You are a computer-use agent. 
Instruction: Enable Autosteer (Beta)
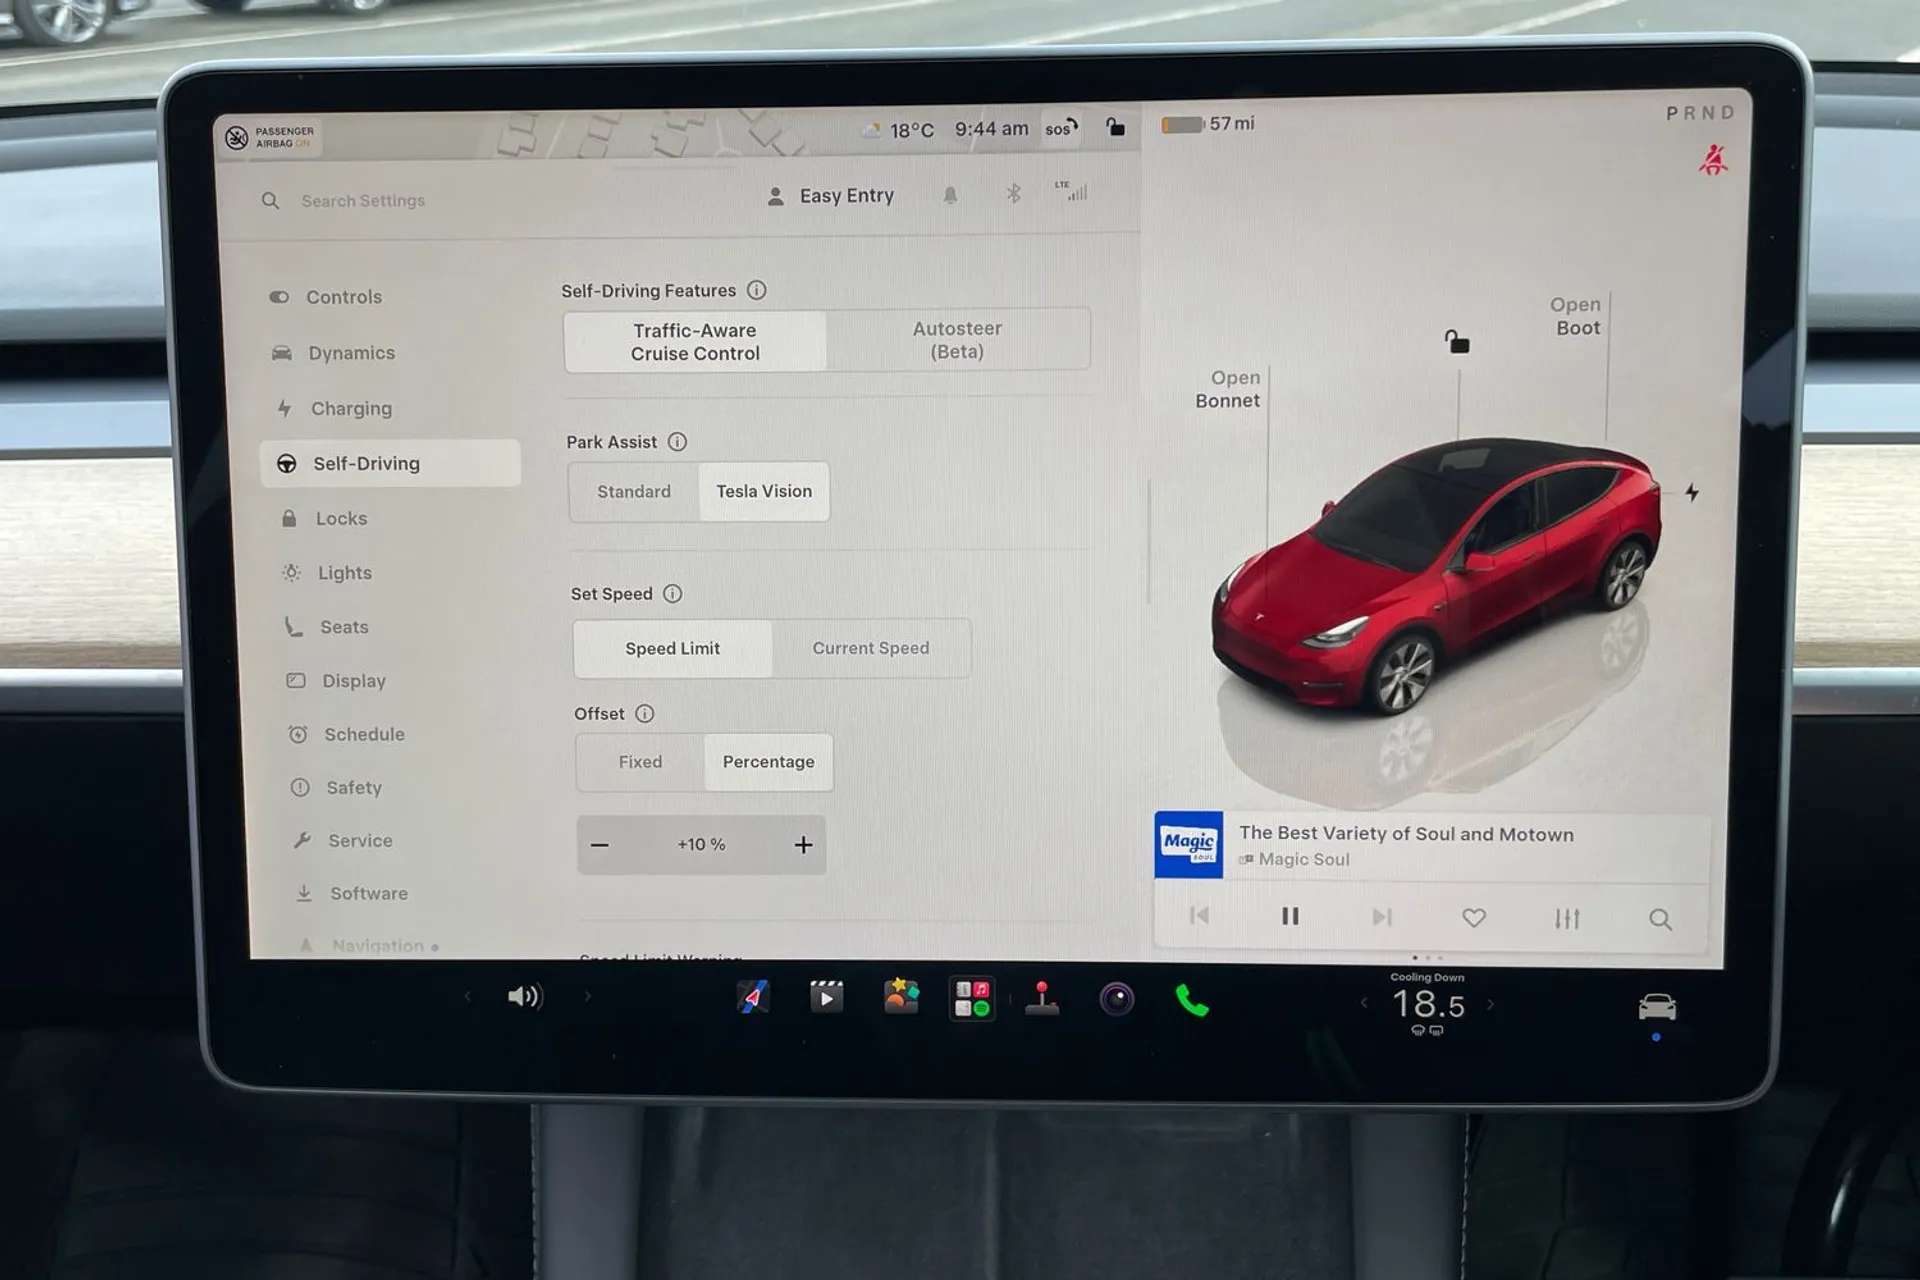coord(957,340)
